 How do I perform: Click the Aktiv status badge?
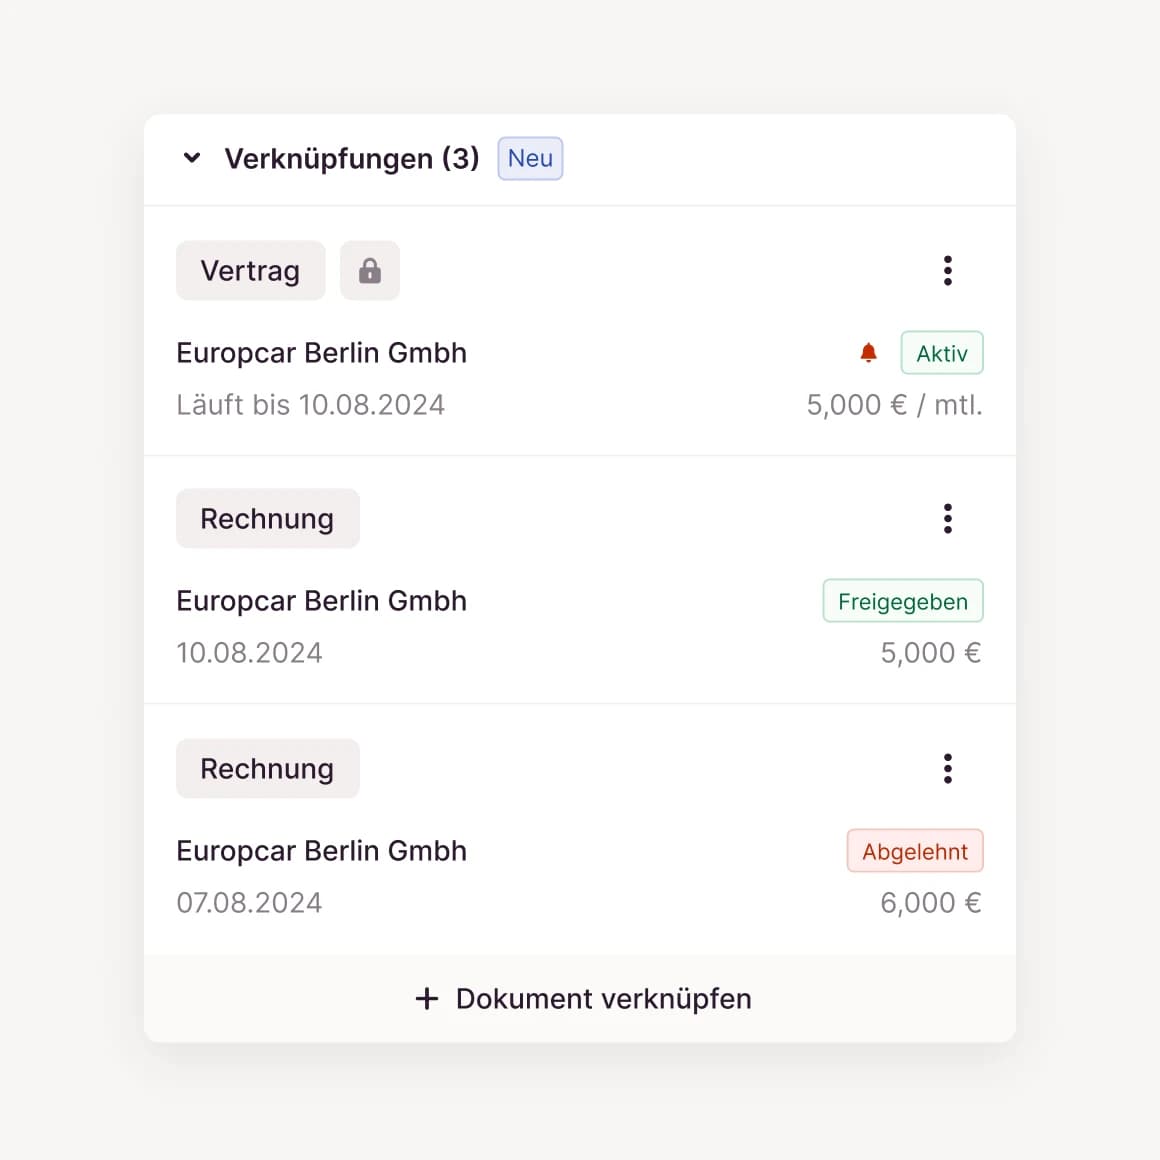(942, 353)
